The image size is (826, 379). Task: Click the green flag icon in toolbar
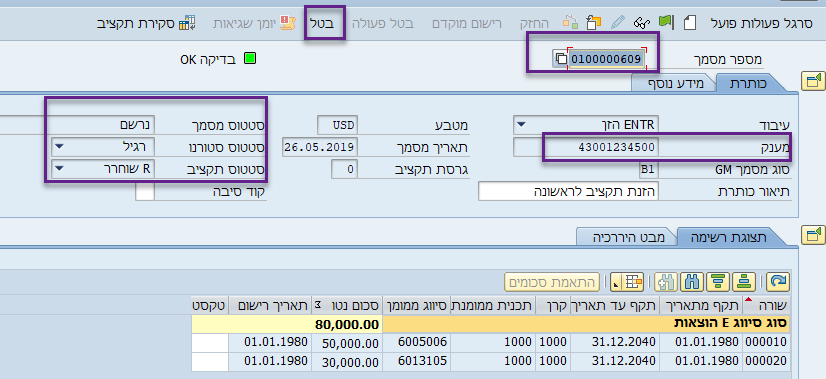[665, 22]
